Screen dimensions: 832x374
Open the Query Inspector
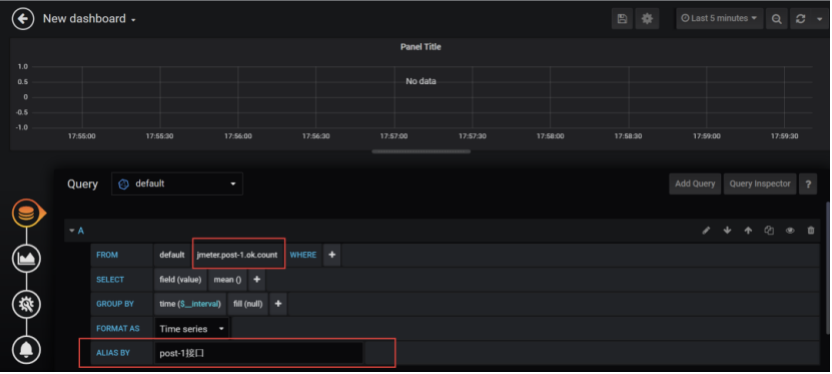click(x=760, y=184)
